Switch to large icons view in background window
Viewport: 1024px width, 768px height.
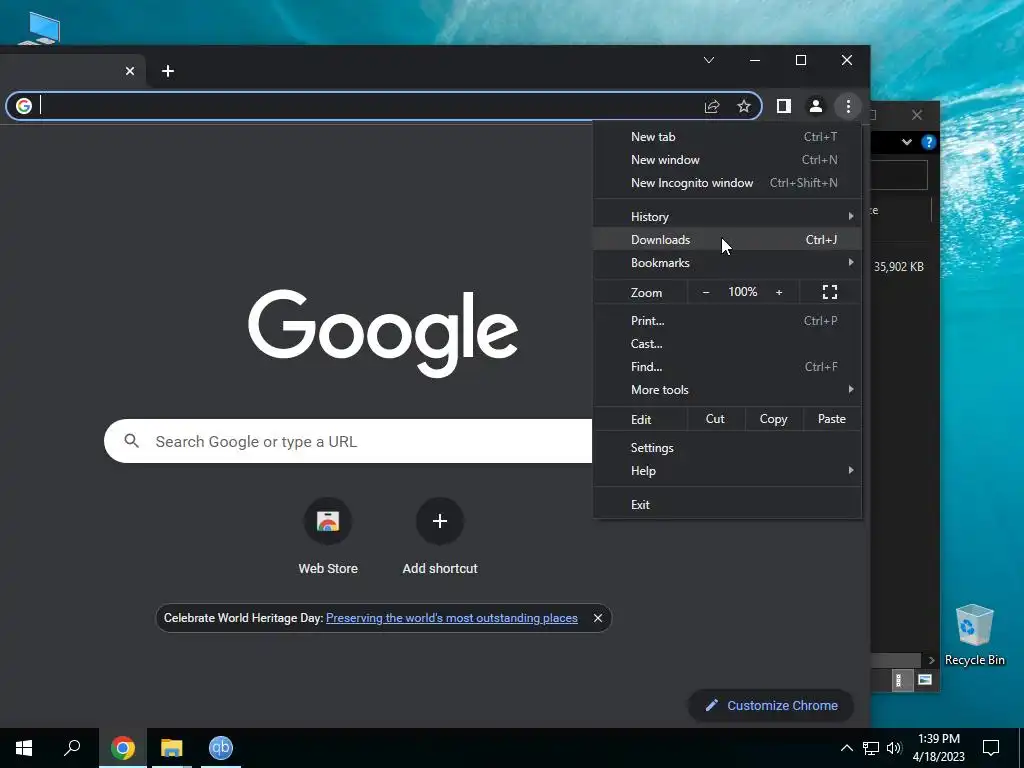tap(924, 680)
